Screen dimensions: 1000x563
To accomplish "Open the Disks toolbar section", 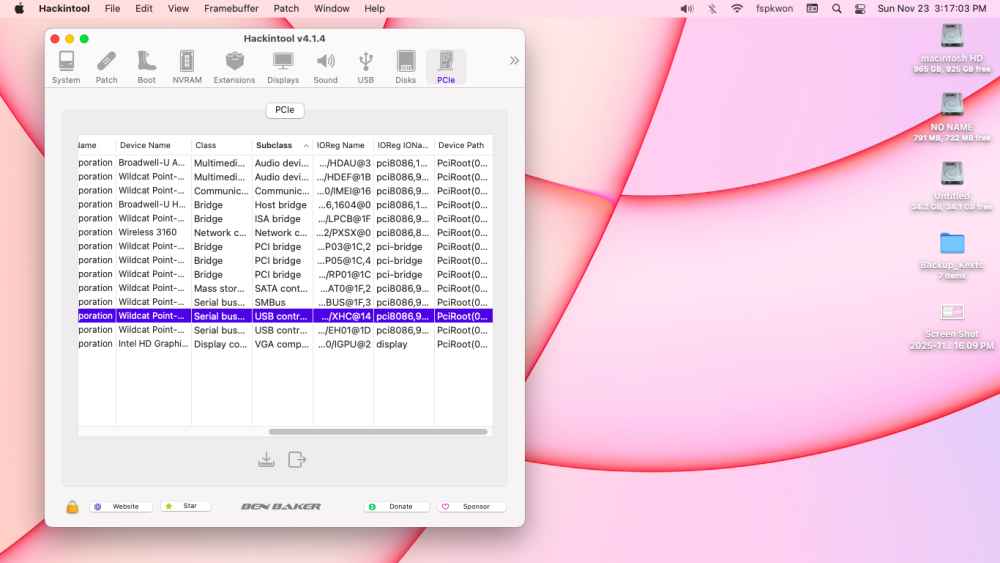I will tap(406, 67).
